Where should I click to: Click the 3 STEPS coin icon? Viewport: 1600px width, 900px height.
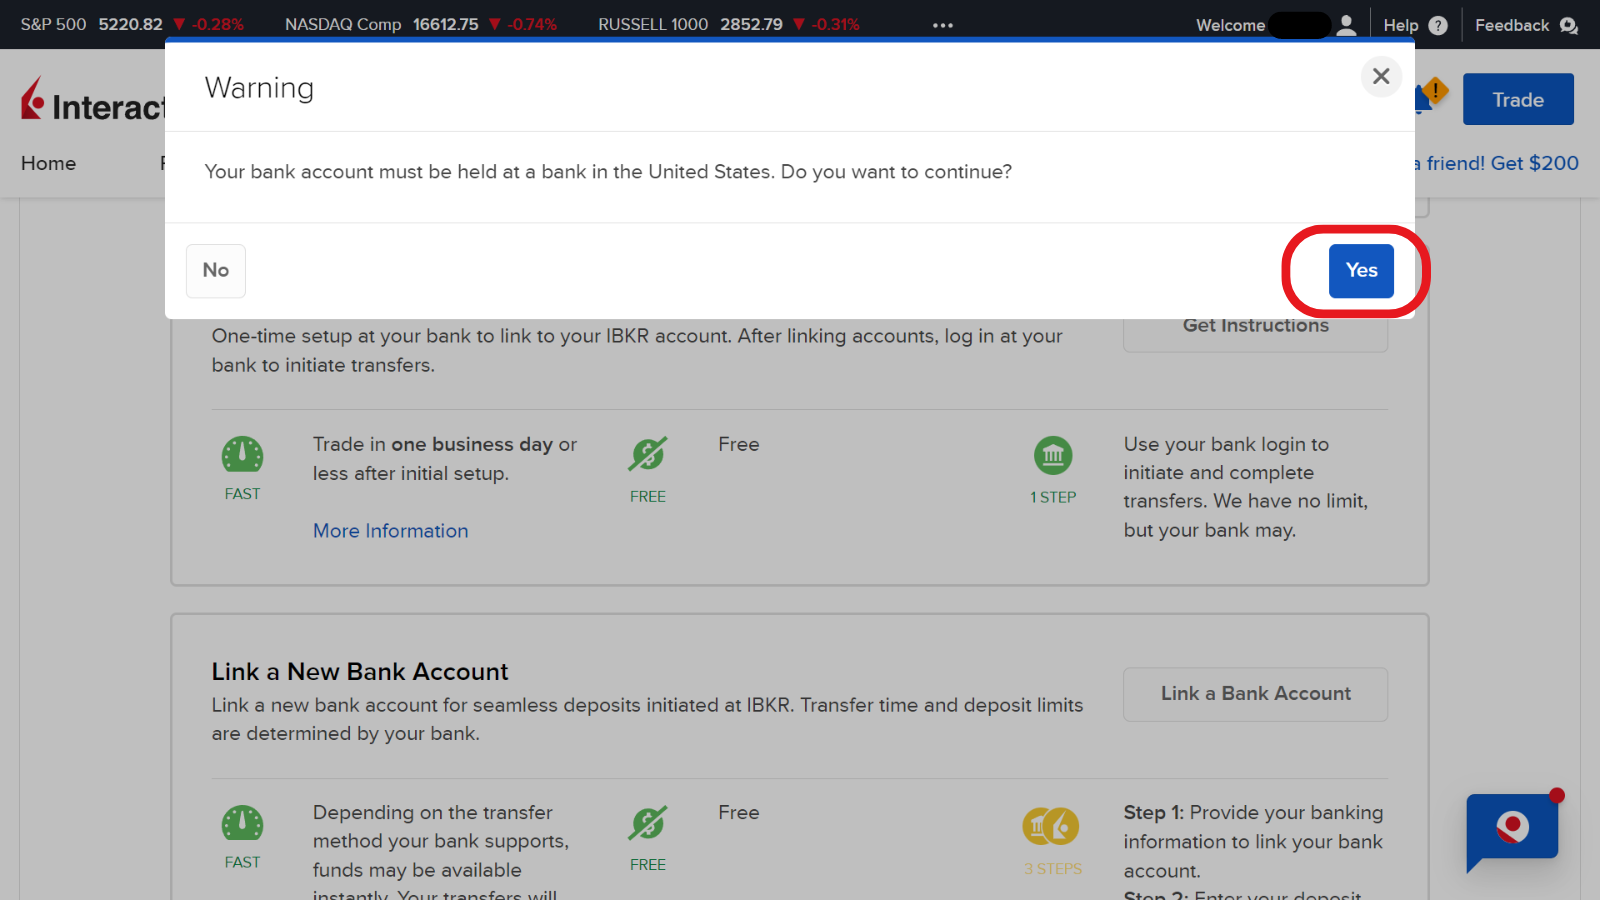[1051, 827]
